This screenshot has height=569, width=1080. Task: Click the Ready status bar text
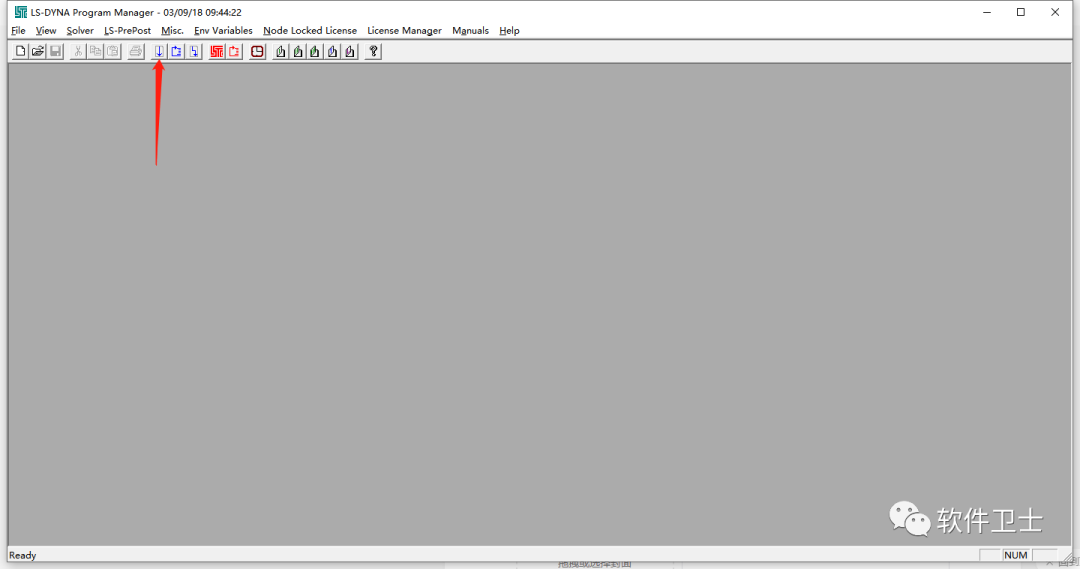click(23, 555)
